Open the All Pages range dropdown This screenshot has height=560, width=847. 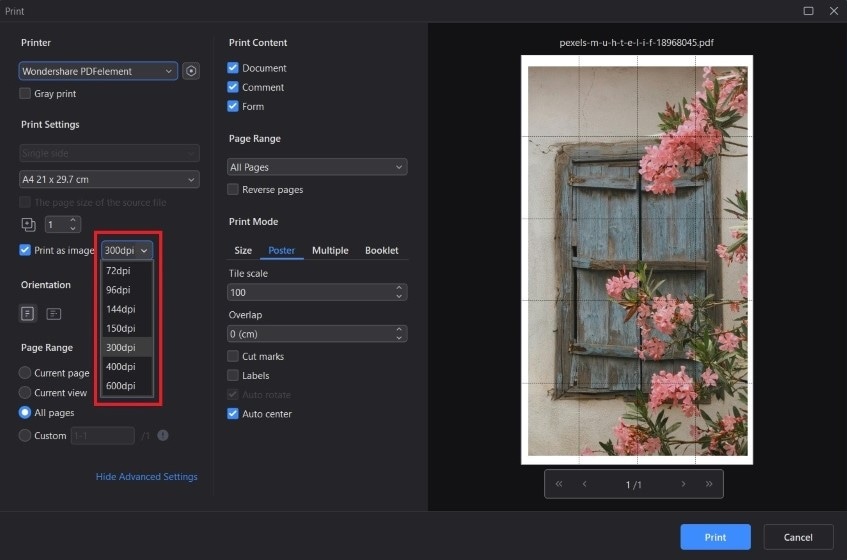click(317, 167)
